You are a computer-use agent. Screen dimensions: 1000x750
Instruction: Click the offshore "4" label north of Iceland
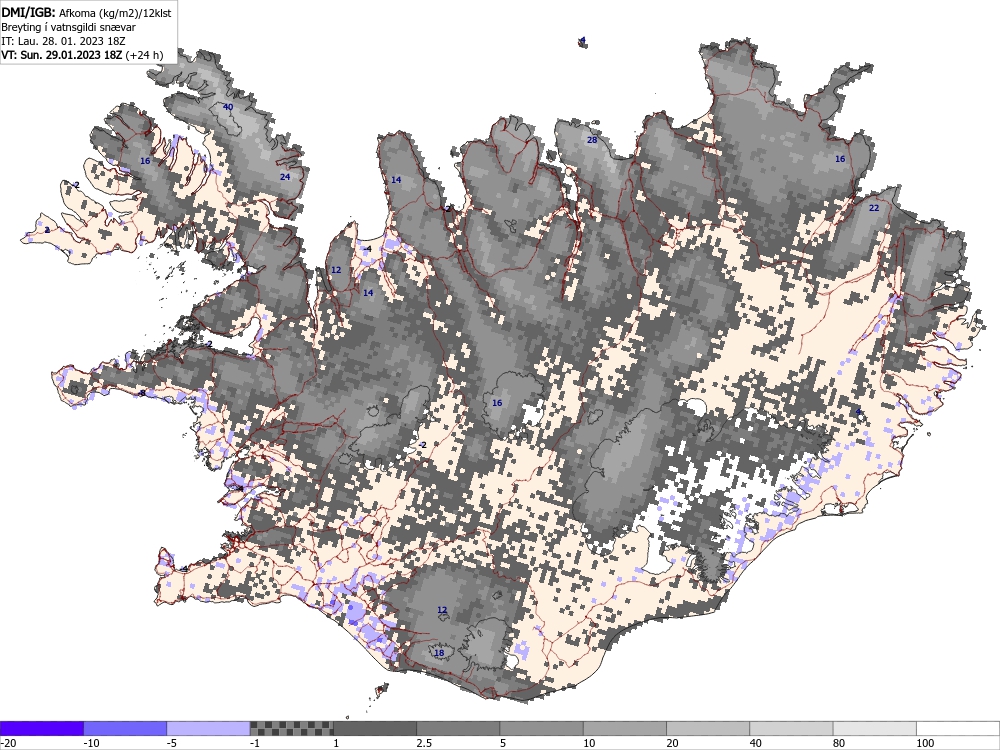[582, 41]
